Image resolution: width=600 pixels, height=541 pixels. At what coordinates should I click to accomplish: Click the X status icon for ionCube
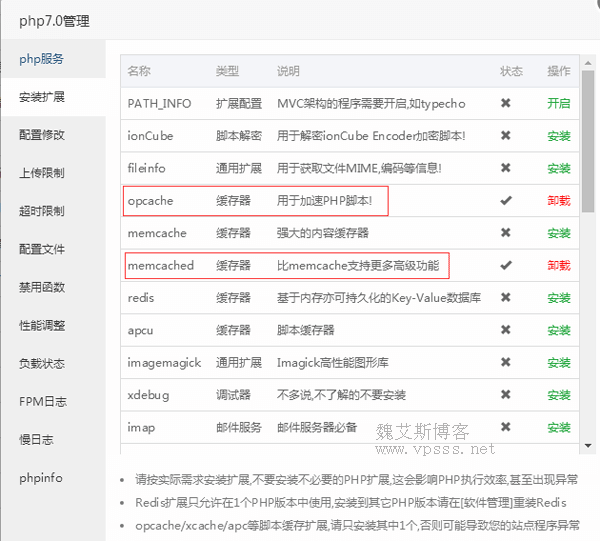pos(506,135)
